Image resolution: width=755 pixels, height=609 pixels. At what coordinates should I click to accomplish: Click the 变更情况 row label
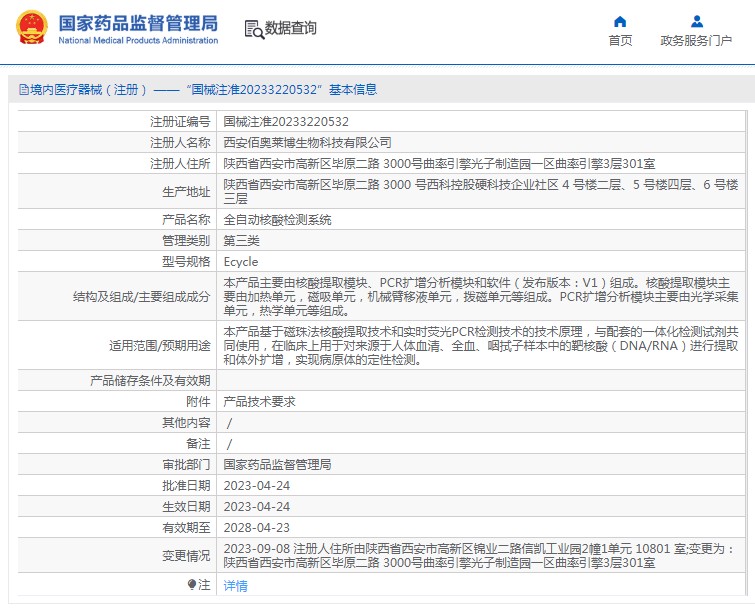pyautogui.click(x=186, y=555)
